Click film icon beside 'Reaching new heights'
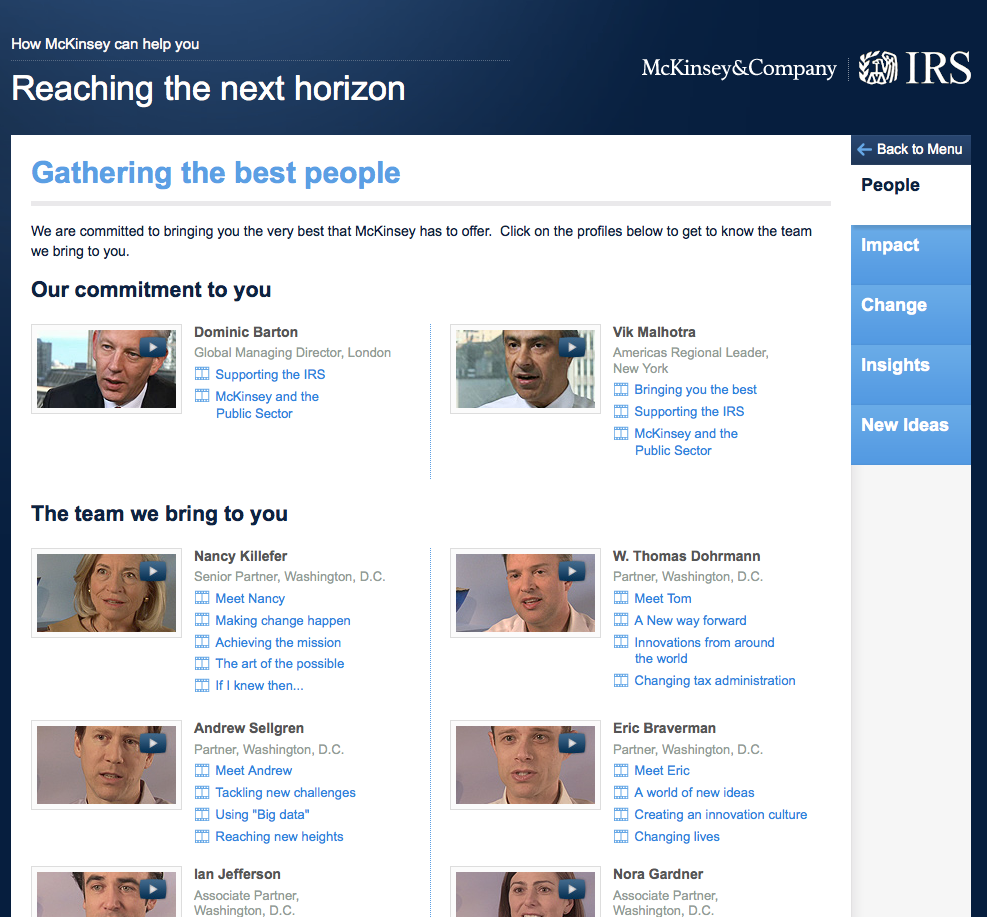Image resolution: width=987 pixels, height=917 pixels. pos(202,836)
